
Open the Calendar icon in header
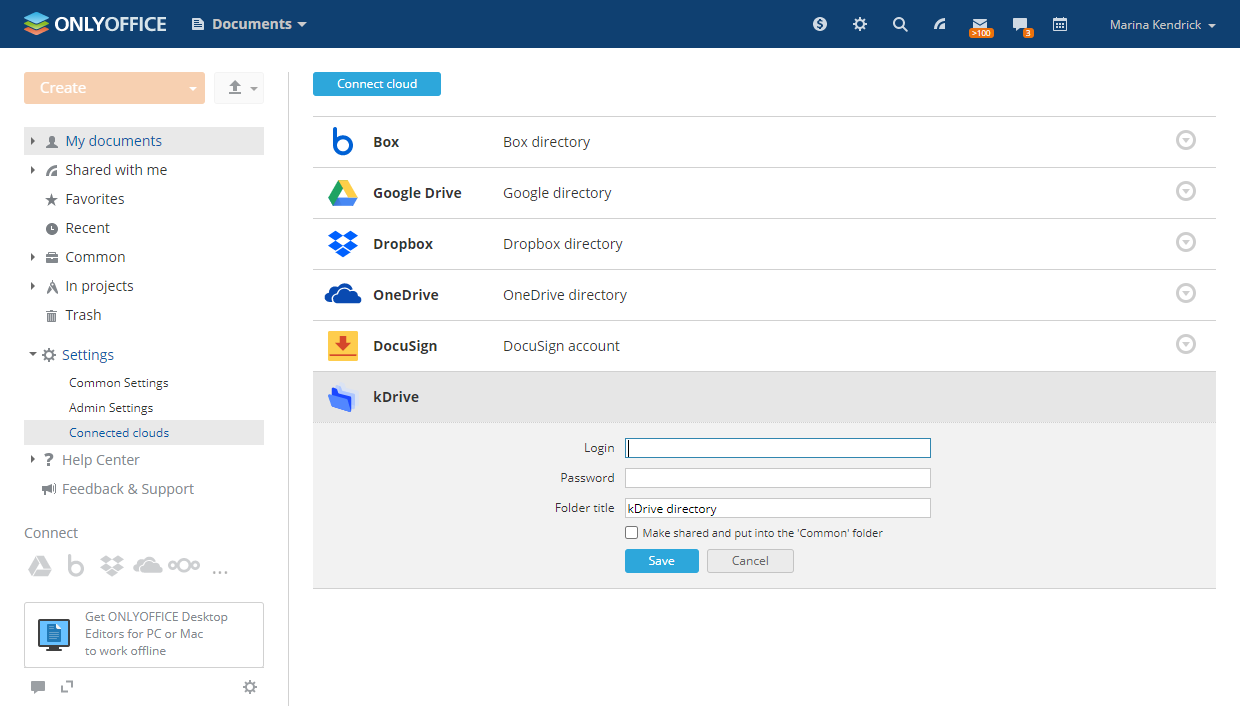[x=1060, y=24]
